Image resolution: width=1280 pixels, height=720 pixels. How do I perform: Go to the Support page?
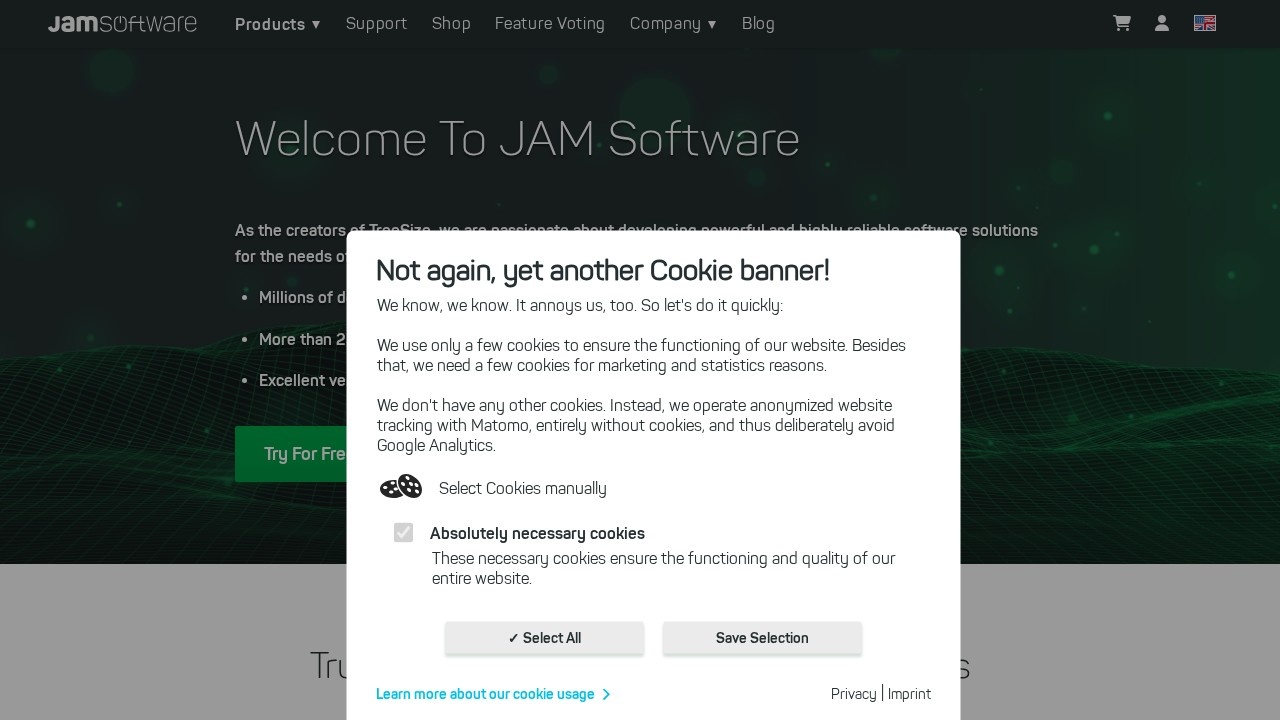pos(376,24)
